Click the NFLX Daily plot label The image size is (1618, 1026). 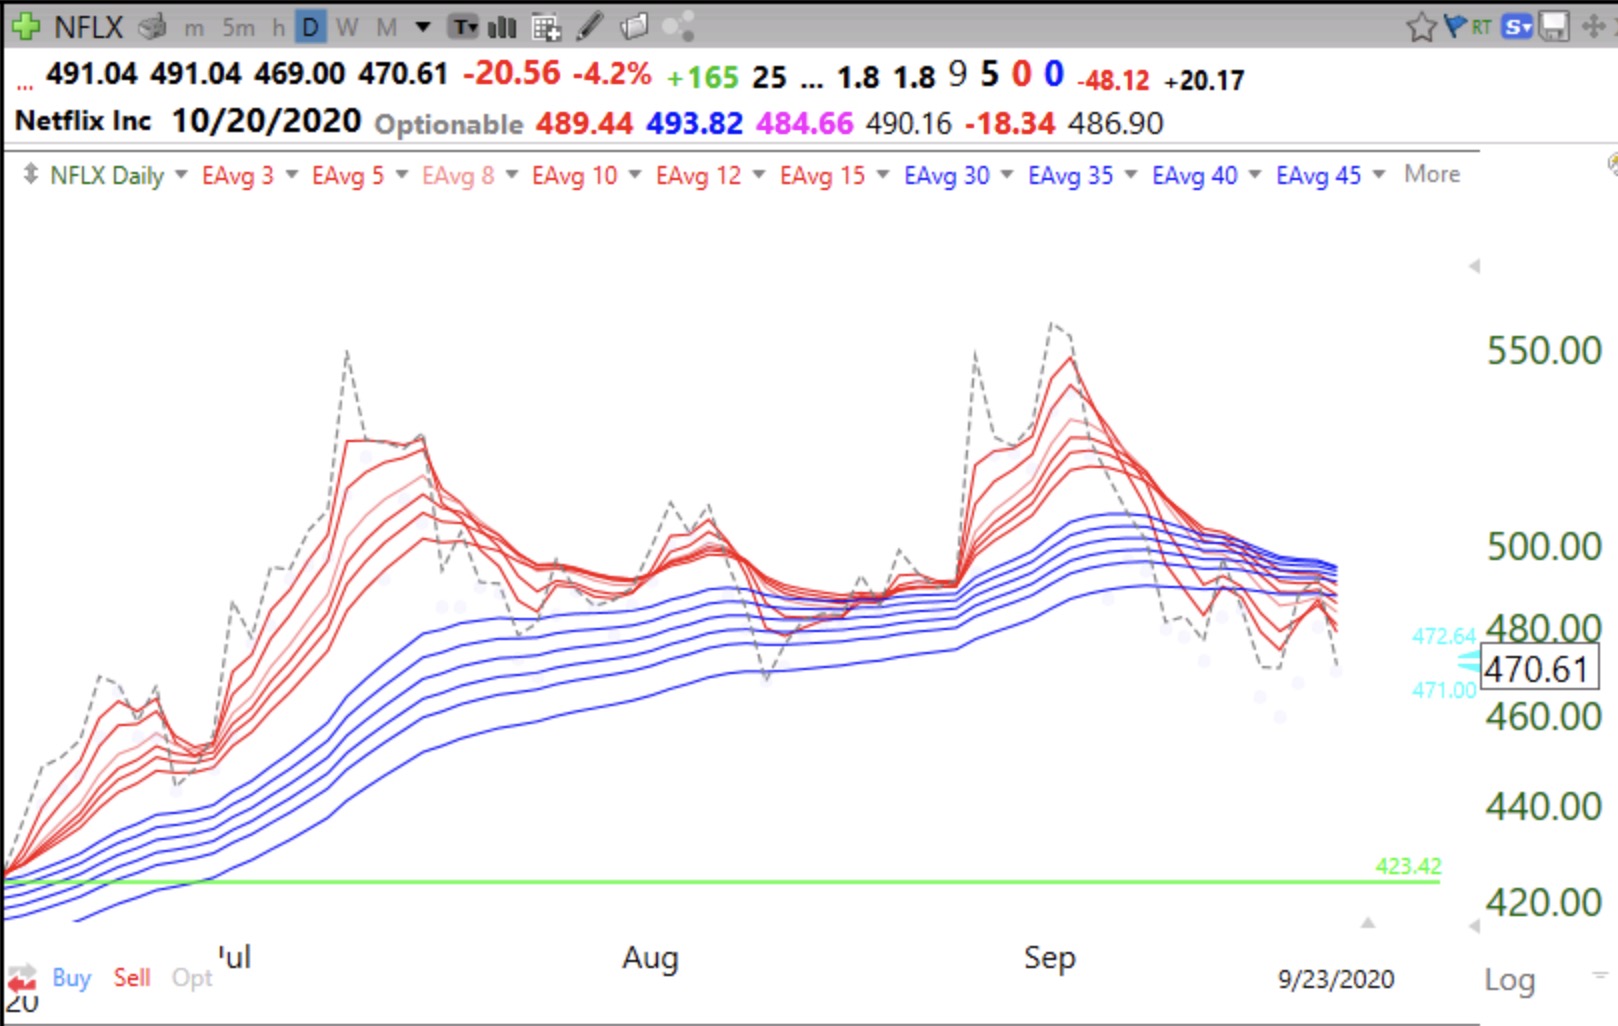[x=107, y=175]
